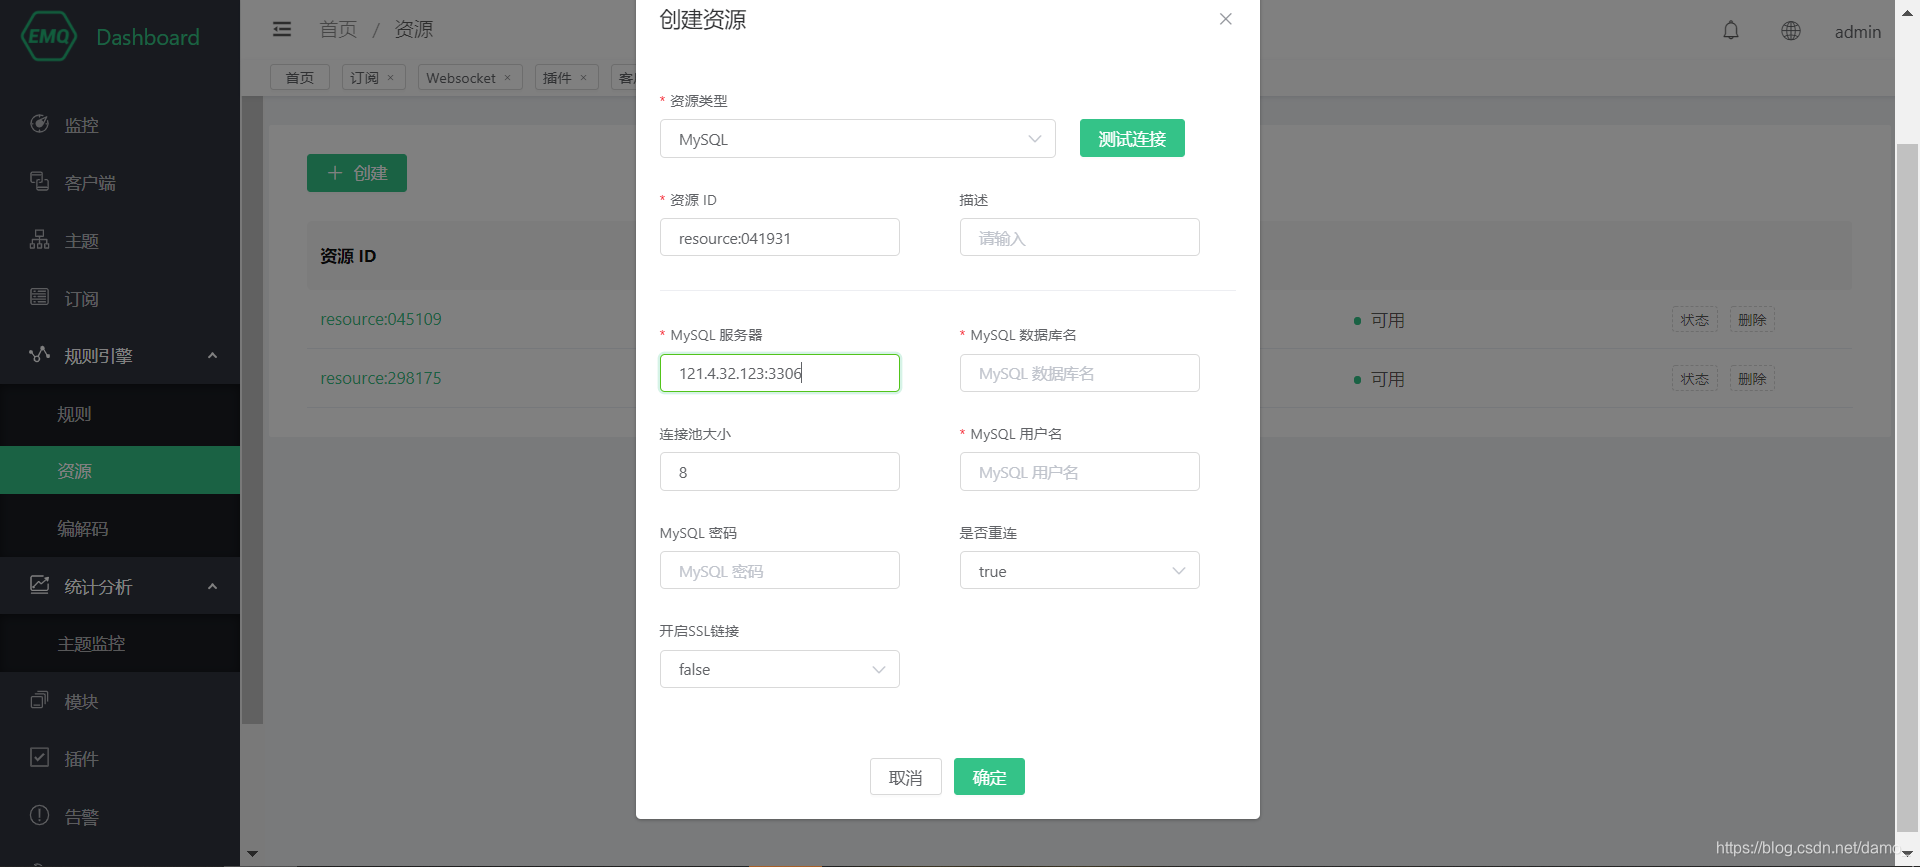Click the 统计分析 analytics icon

[40, 586]
